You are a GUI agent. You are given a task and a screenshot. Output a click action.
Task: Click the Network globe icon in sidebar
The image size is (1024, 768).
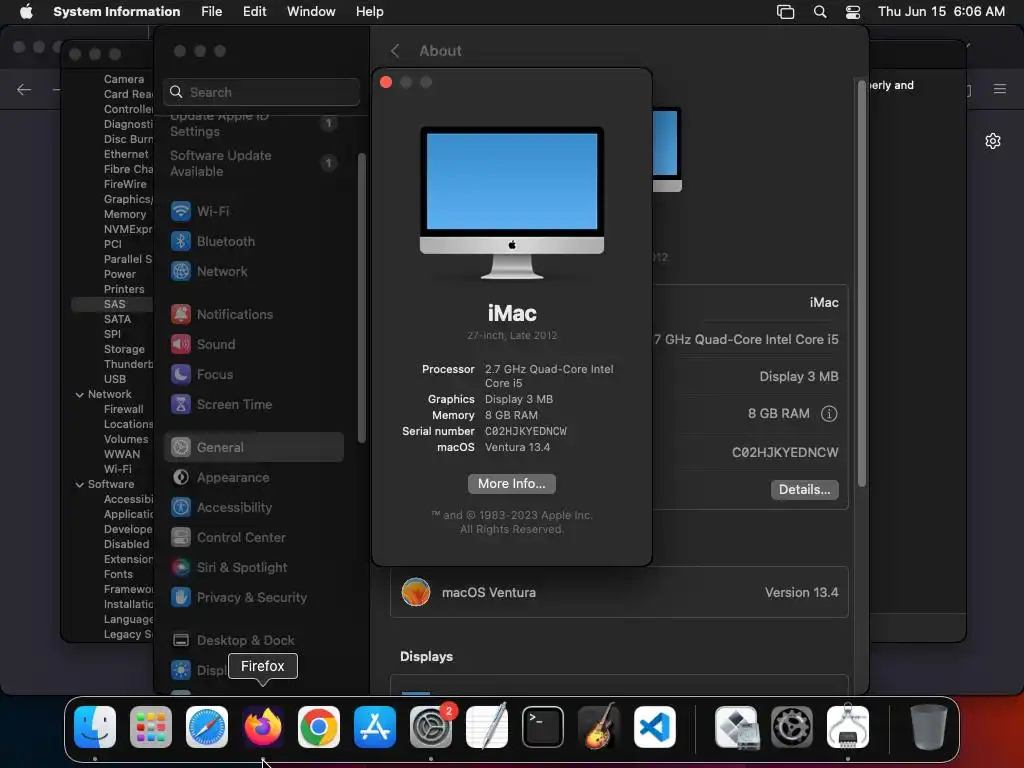pyautogui.click(x=181, y=272)
